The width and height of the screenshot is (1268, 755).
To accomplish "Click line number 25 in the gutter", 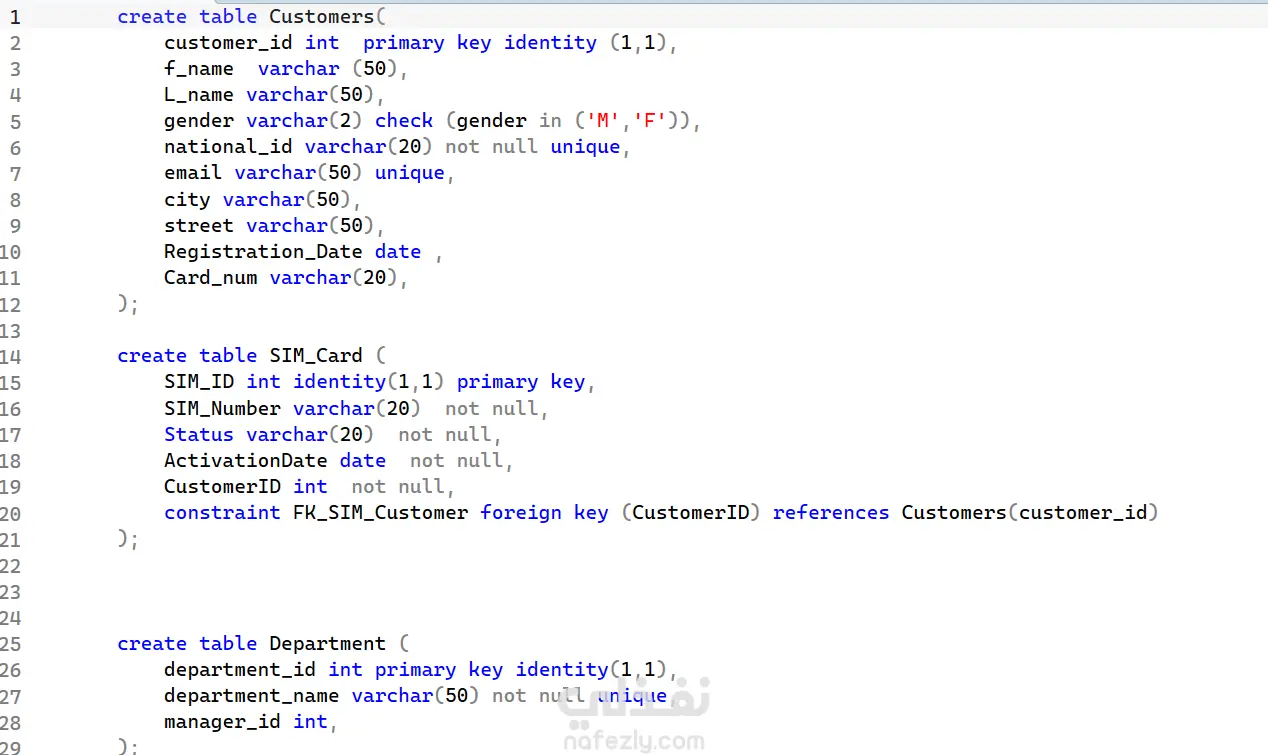I will point(10,643).
